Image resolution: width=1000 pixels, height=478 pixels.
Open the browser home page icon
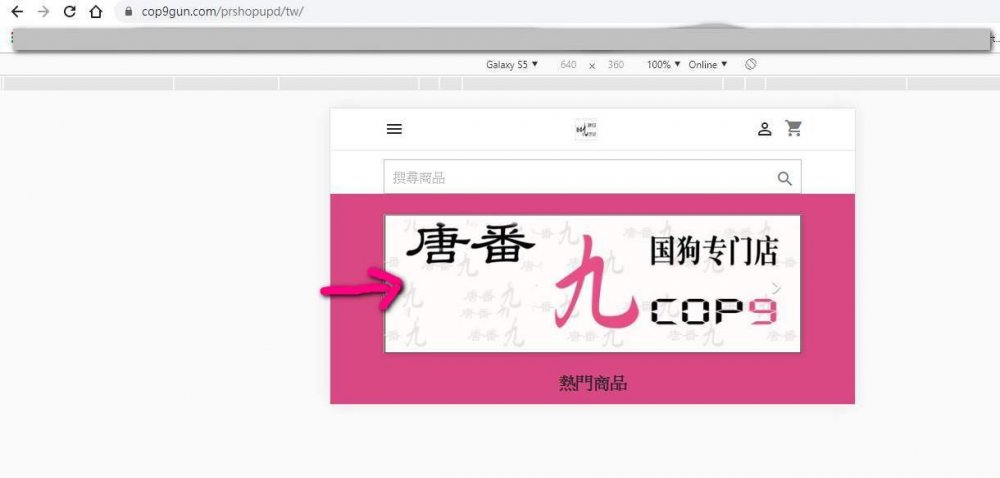click(96, 11)
